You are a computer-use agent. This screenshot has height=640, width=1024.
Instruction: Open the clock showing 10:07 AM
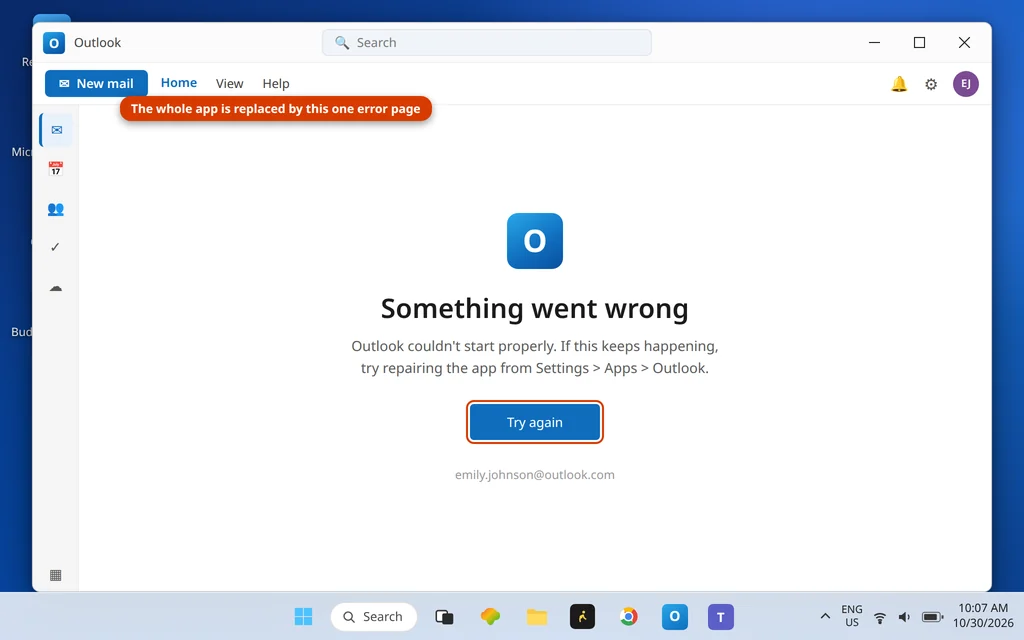[x=983, y=616]
